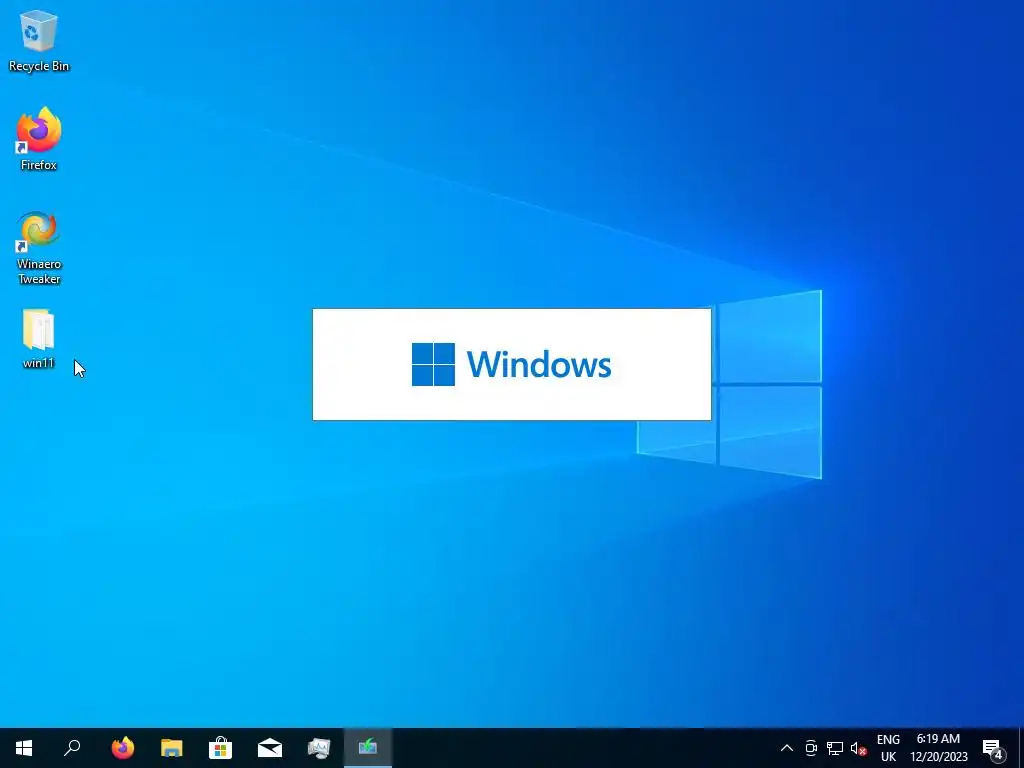The height and width of the screenshot is (768, 1024).
Task: Open taskbar search magnifier
Action: [72, 748]
